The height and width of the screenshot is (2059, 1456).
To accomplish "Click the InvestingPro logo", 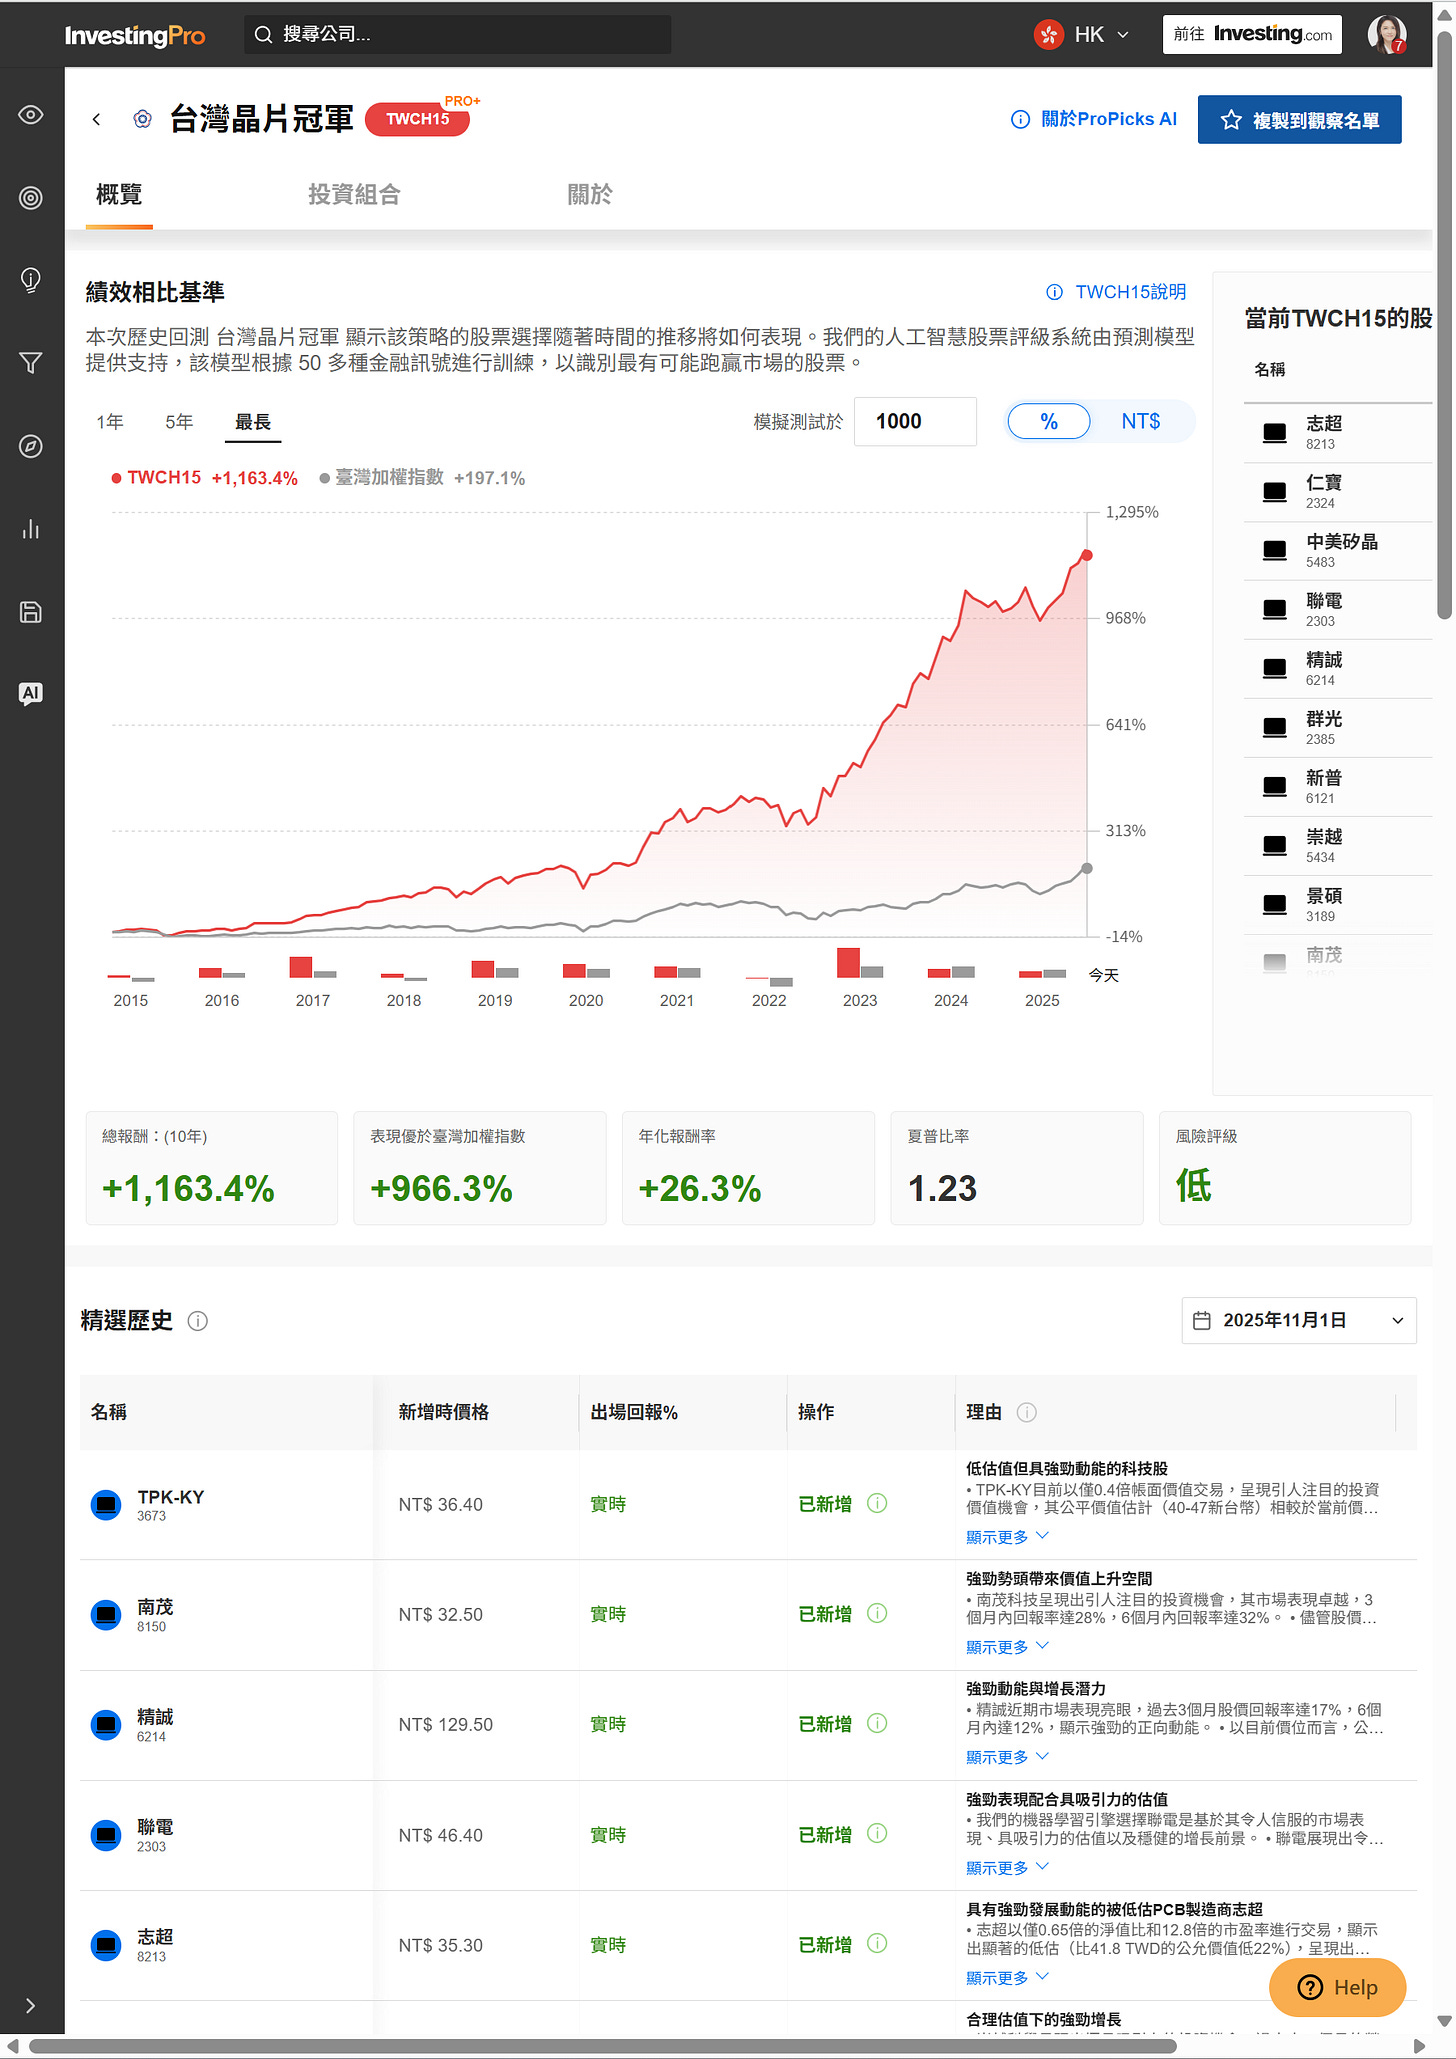I will click(x=135, y=35).
